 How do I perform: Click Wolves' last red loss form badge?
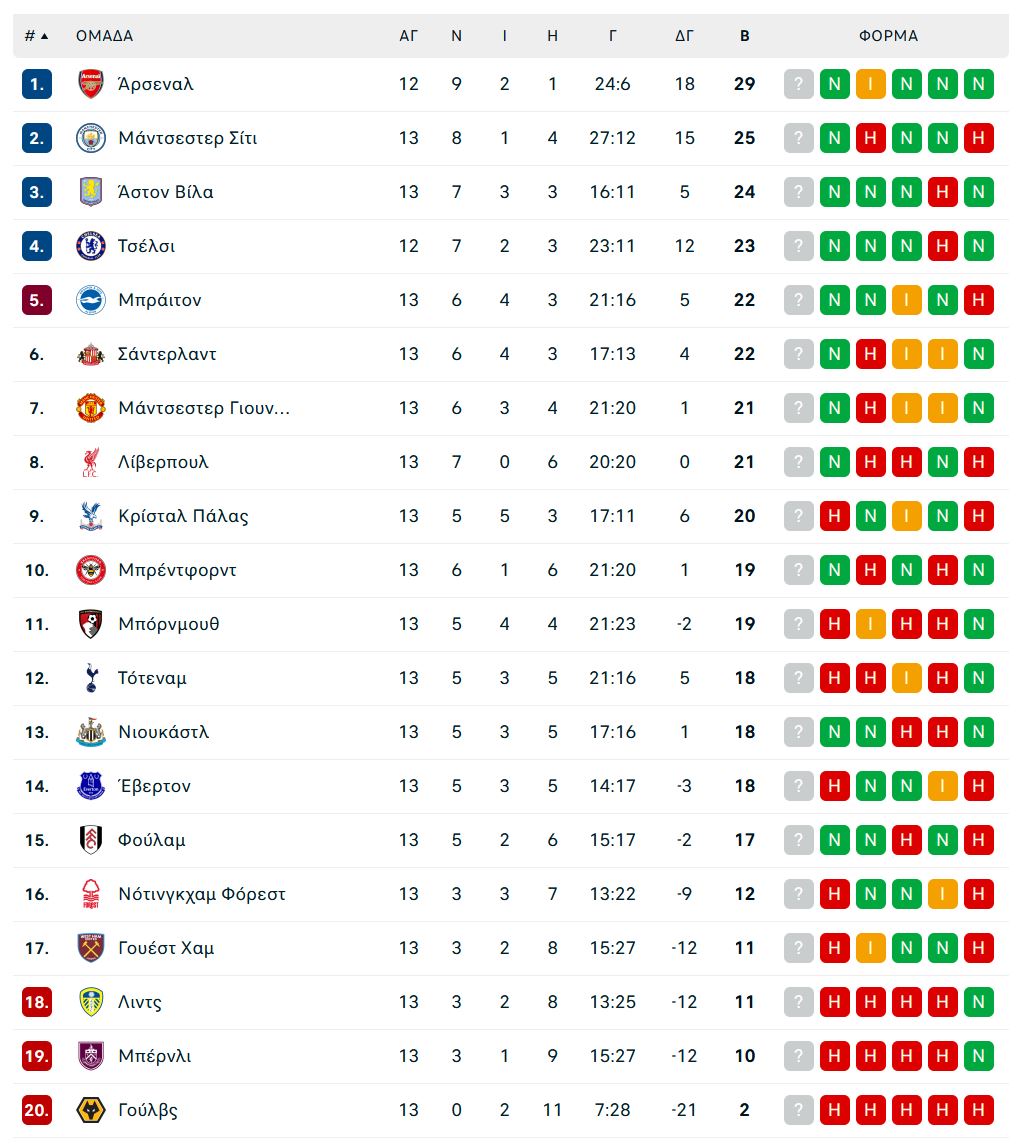(978, 1110)
